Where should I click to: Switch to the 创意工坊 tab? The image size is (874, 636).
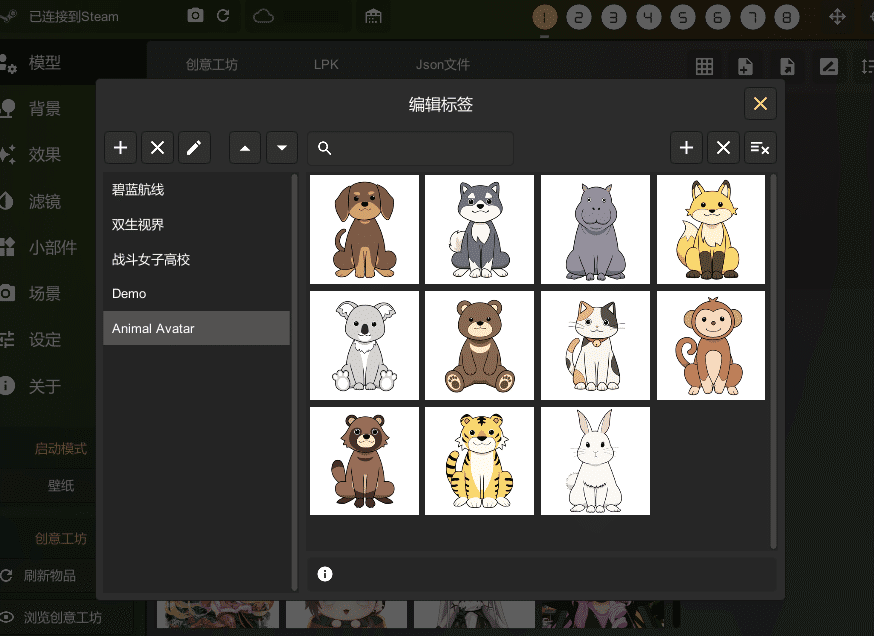[212, 65]
